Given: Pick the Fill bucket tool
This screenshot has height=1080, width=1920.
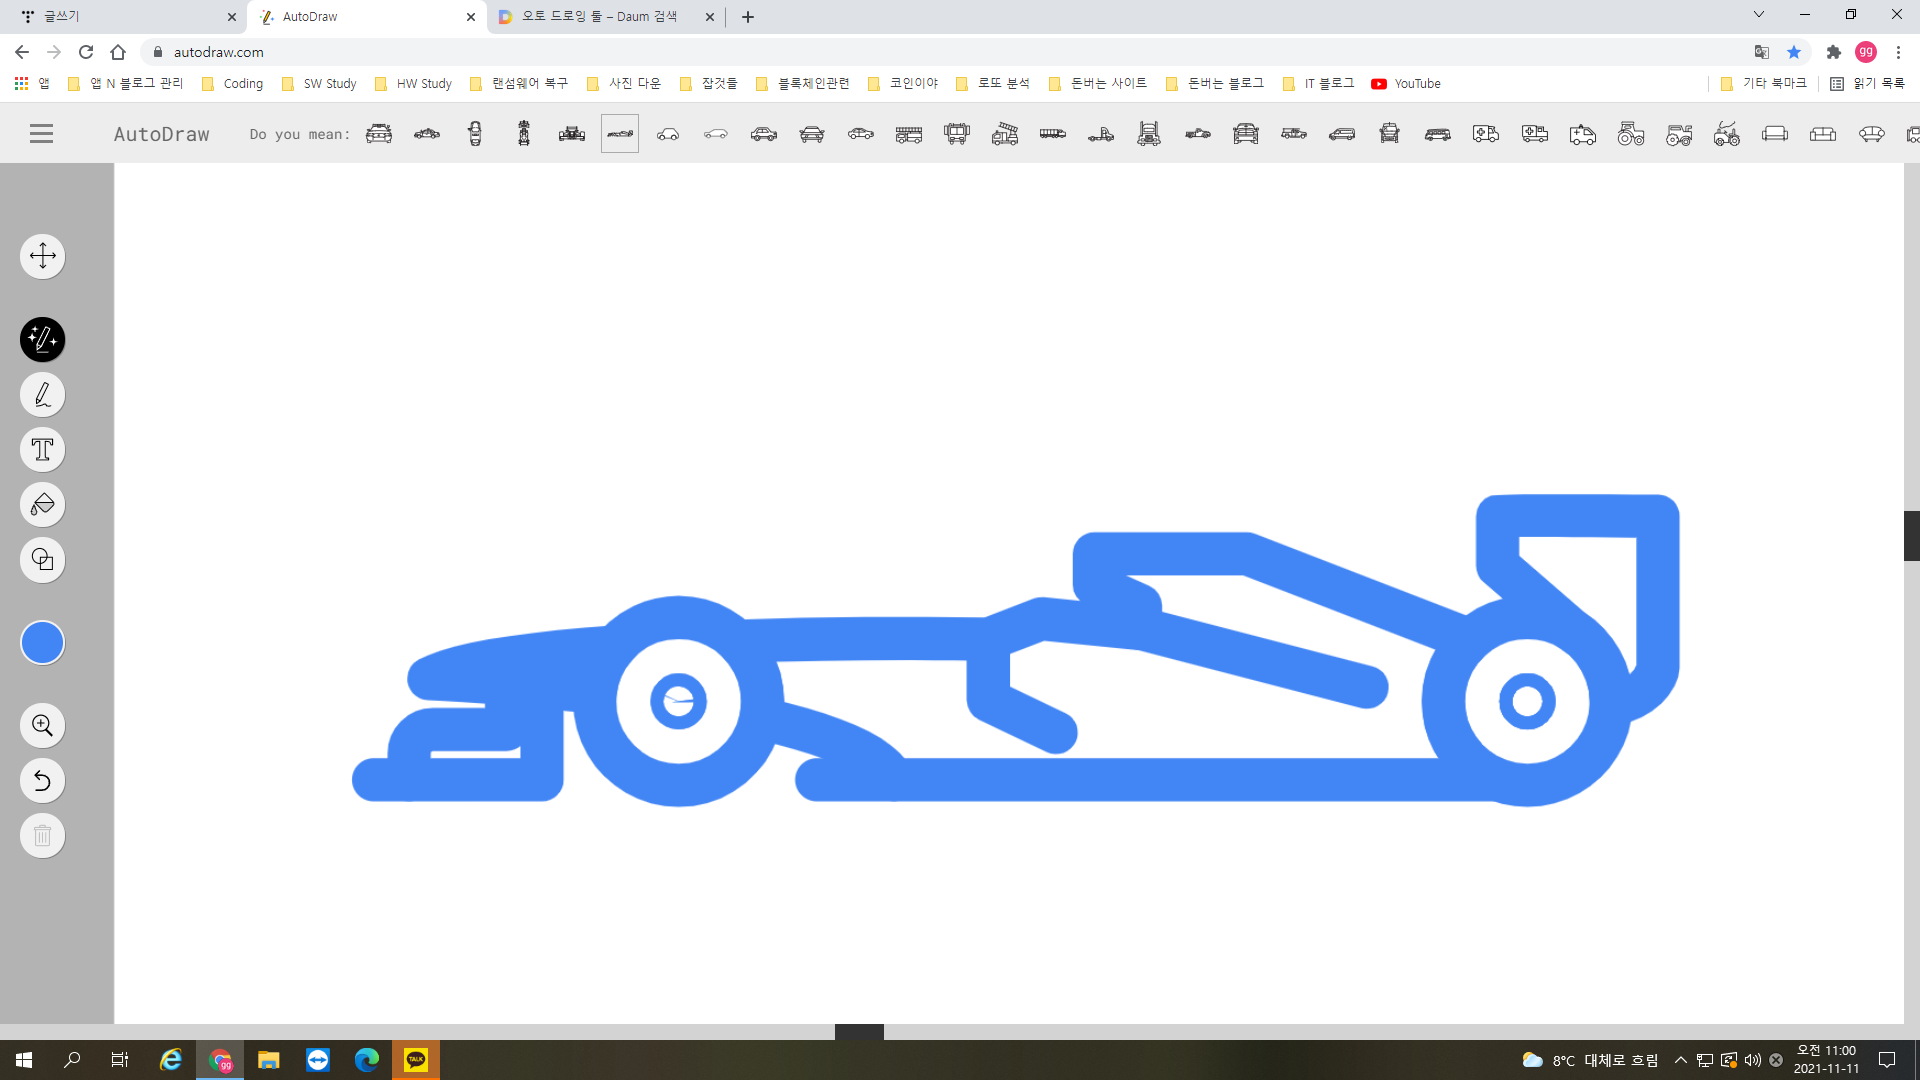Looking at the screenshot, I should pos(42,505).
